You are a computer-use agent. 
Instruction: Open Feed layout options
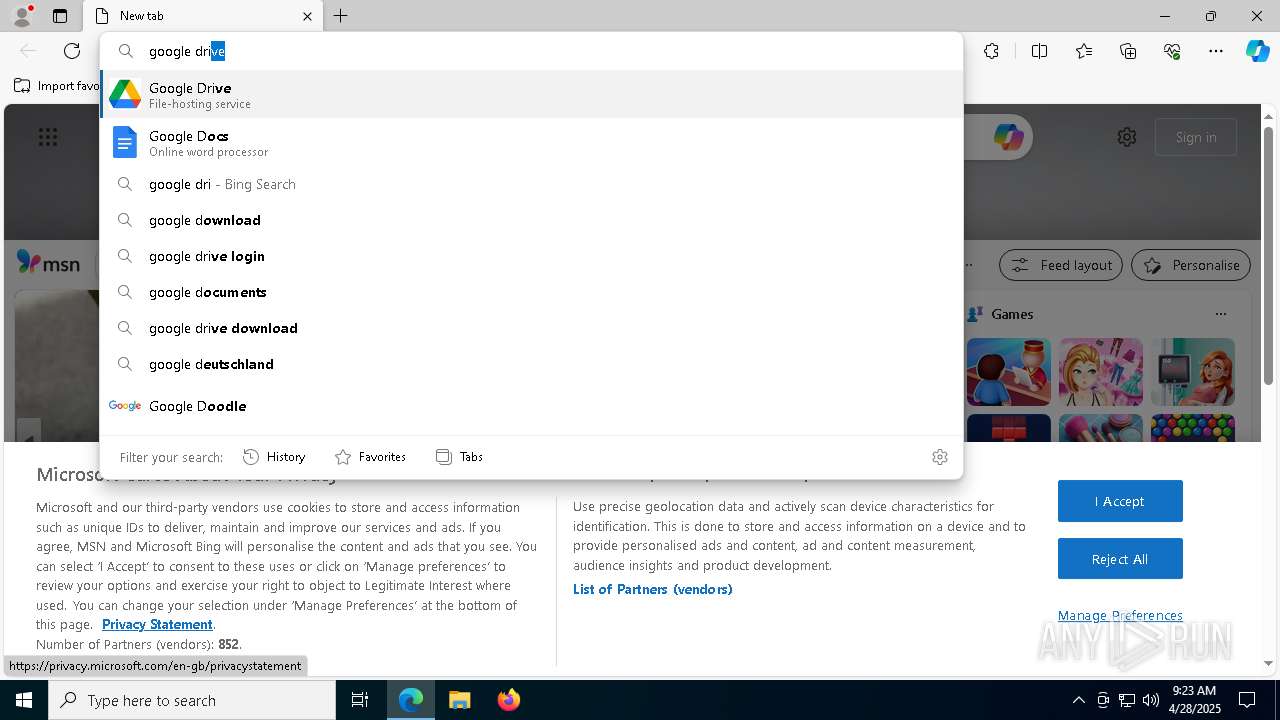point(1061,265)
